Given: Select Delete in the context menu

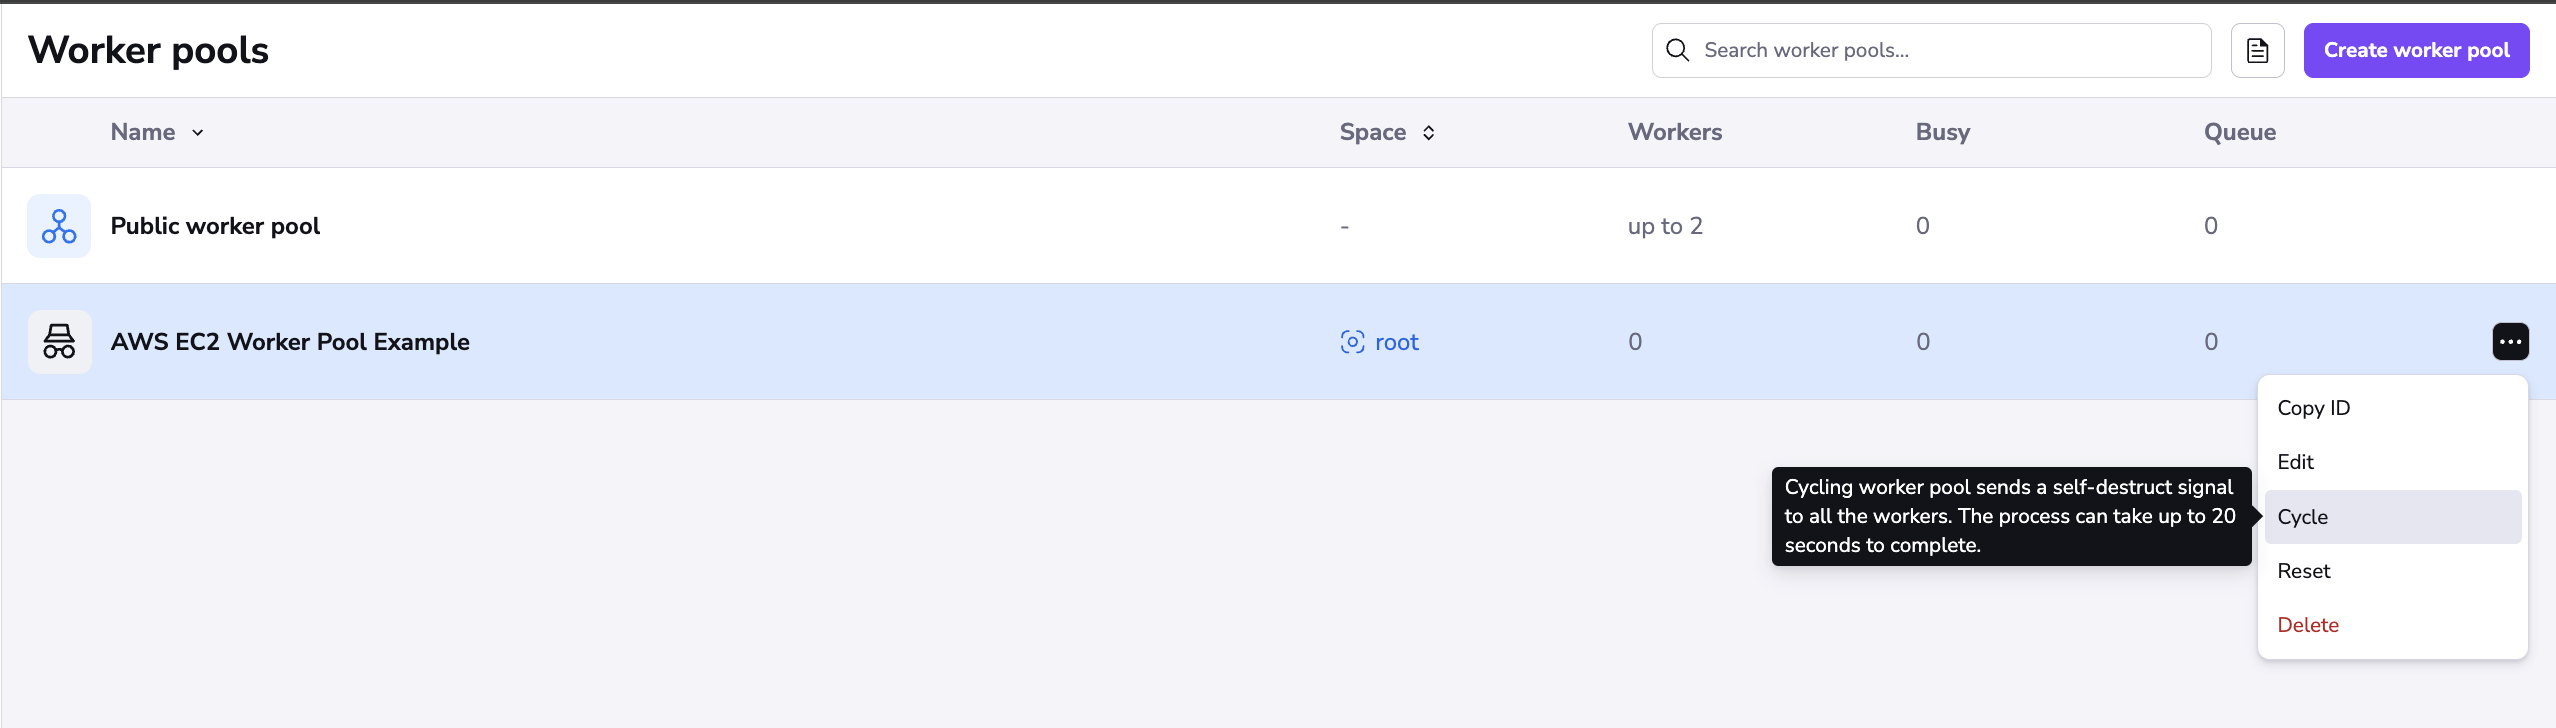Looking at the screenshot, I should 2307,625.
